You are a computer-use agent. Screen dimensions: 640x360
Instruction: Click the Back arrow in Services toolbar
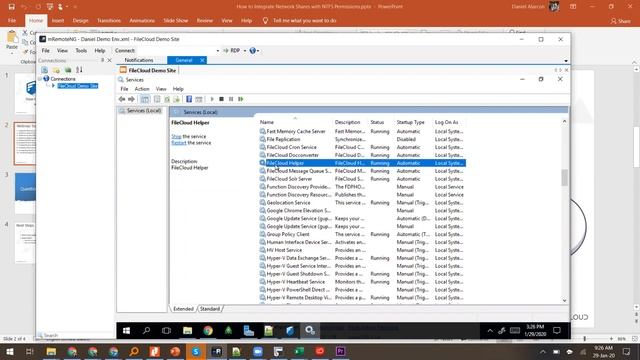click(x=122, y=99)
